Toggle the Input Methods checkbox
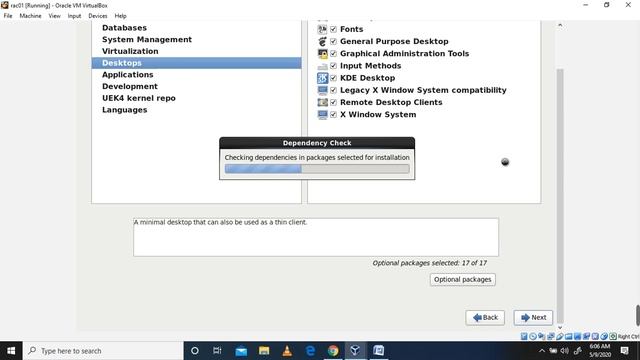640x360 pixels. 333,66
